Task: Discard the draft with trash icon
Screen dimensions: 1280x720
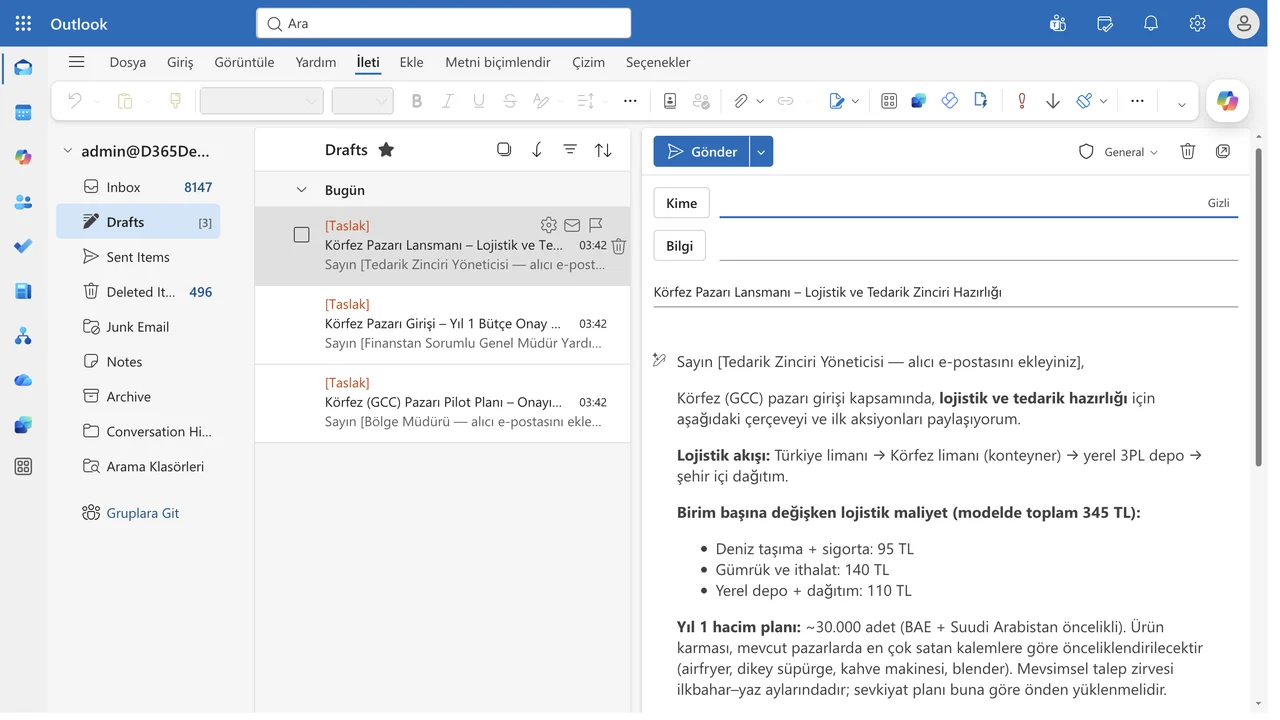Action: click(1188, 151)
